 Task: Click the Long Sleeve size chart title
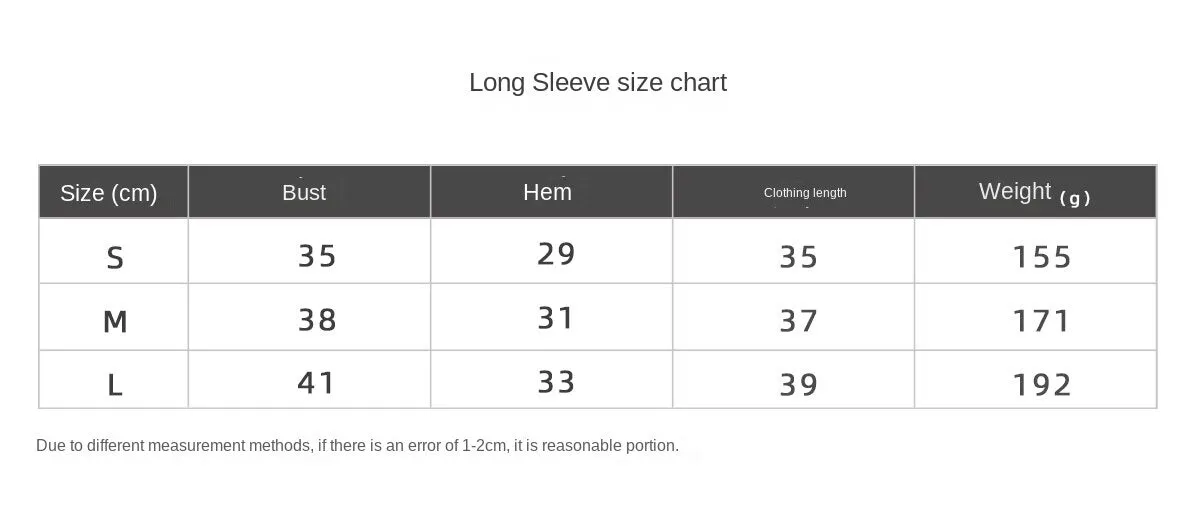[x=598, y=82]
